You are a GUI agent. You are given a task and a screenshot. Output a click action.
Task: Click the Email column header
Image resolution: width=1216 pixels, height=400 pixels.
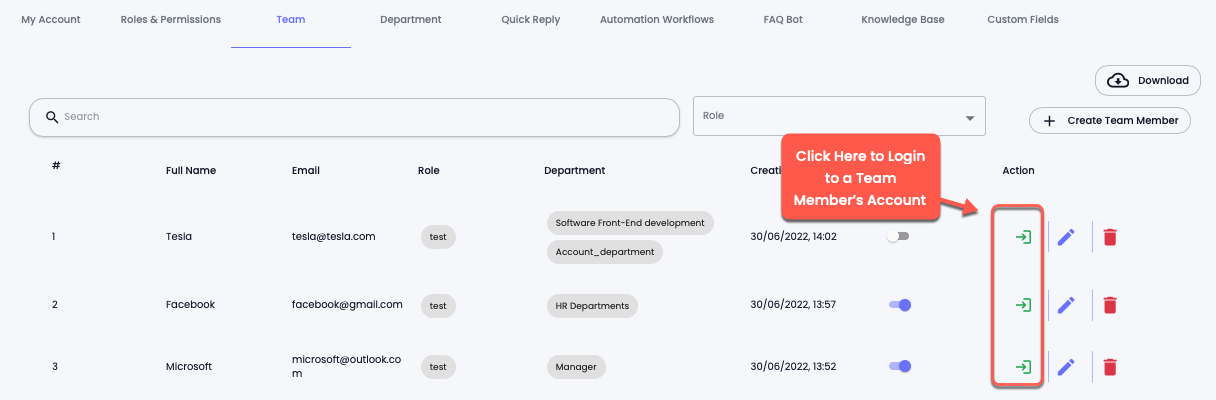(306, 171)
